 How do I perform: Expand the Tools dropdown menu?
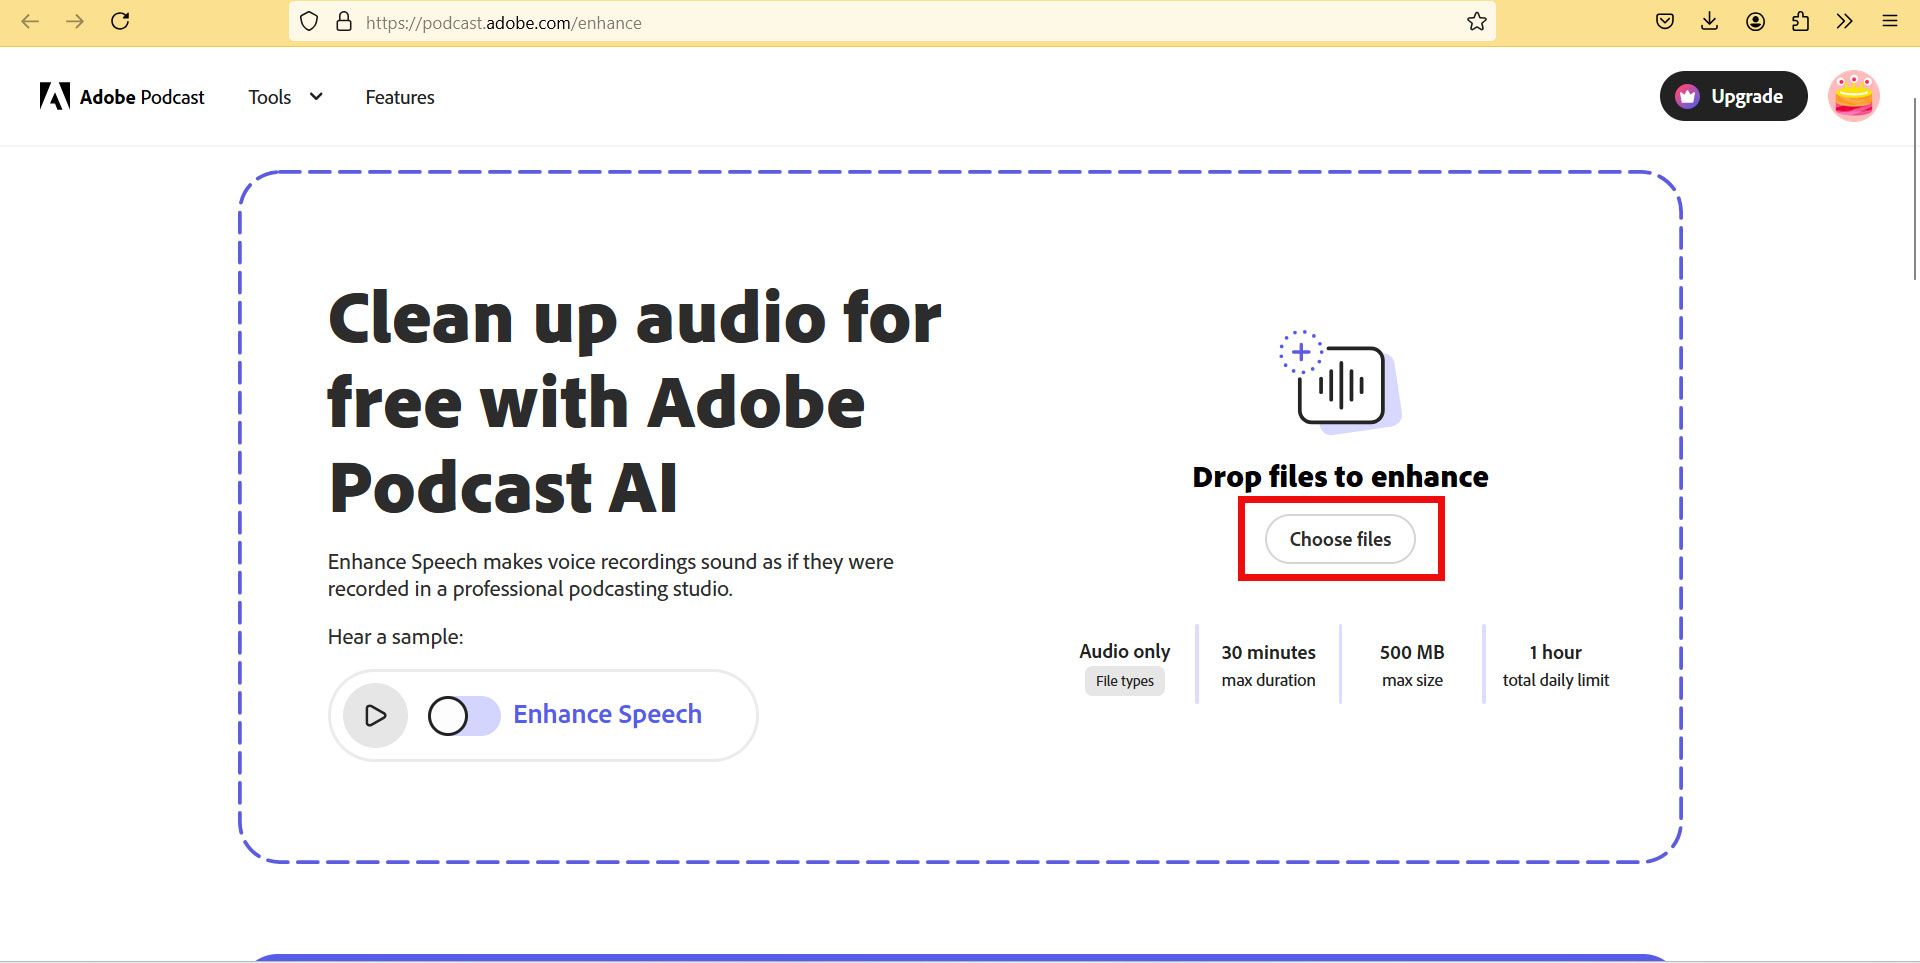click(285, 97)
